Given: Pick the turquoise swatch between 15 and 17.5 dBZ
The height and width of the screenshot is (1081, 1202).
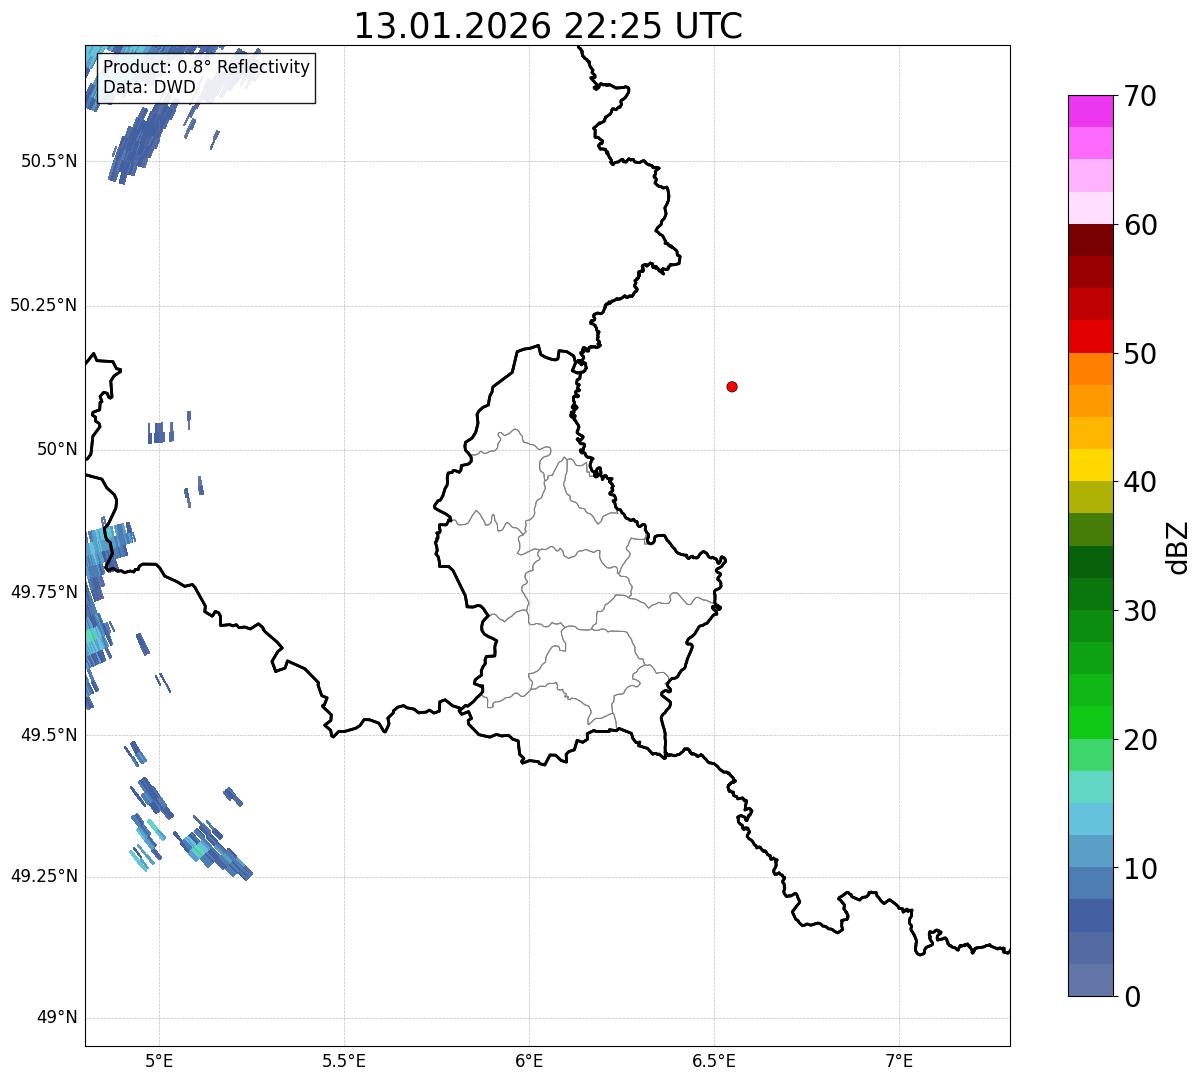Looking at the screenshot, I should (1090, 787).
